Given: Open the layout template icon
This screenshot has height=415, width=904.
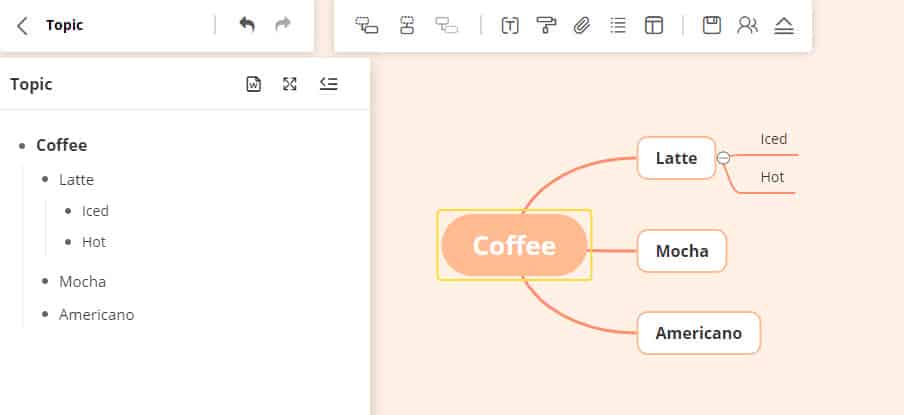Looking at the screenshot, I should click(x=654, y=25).
